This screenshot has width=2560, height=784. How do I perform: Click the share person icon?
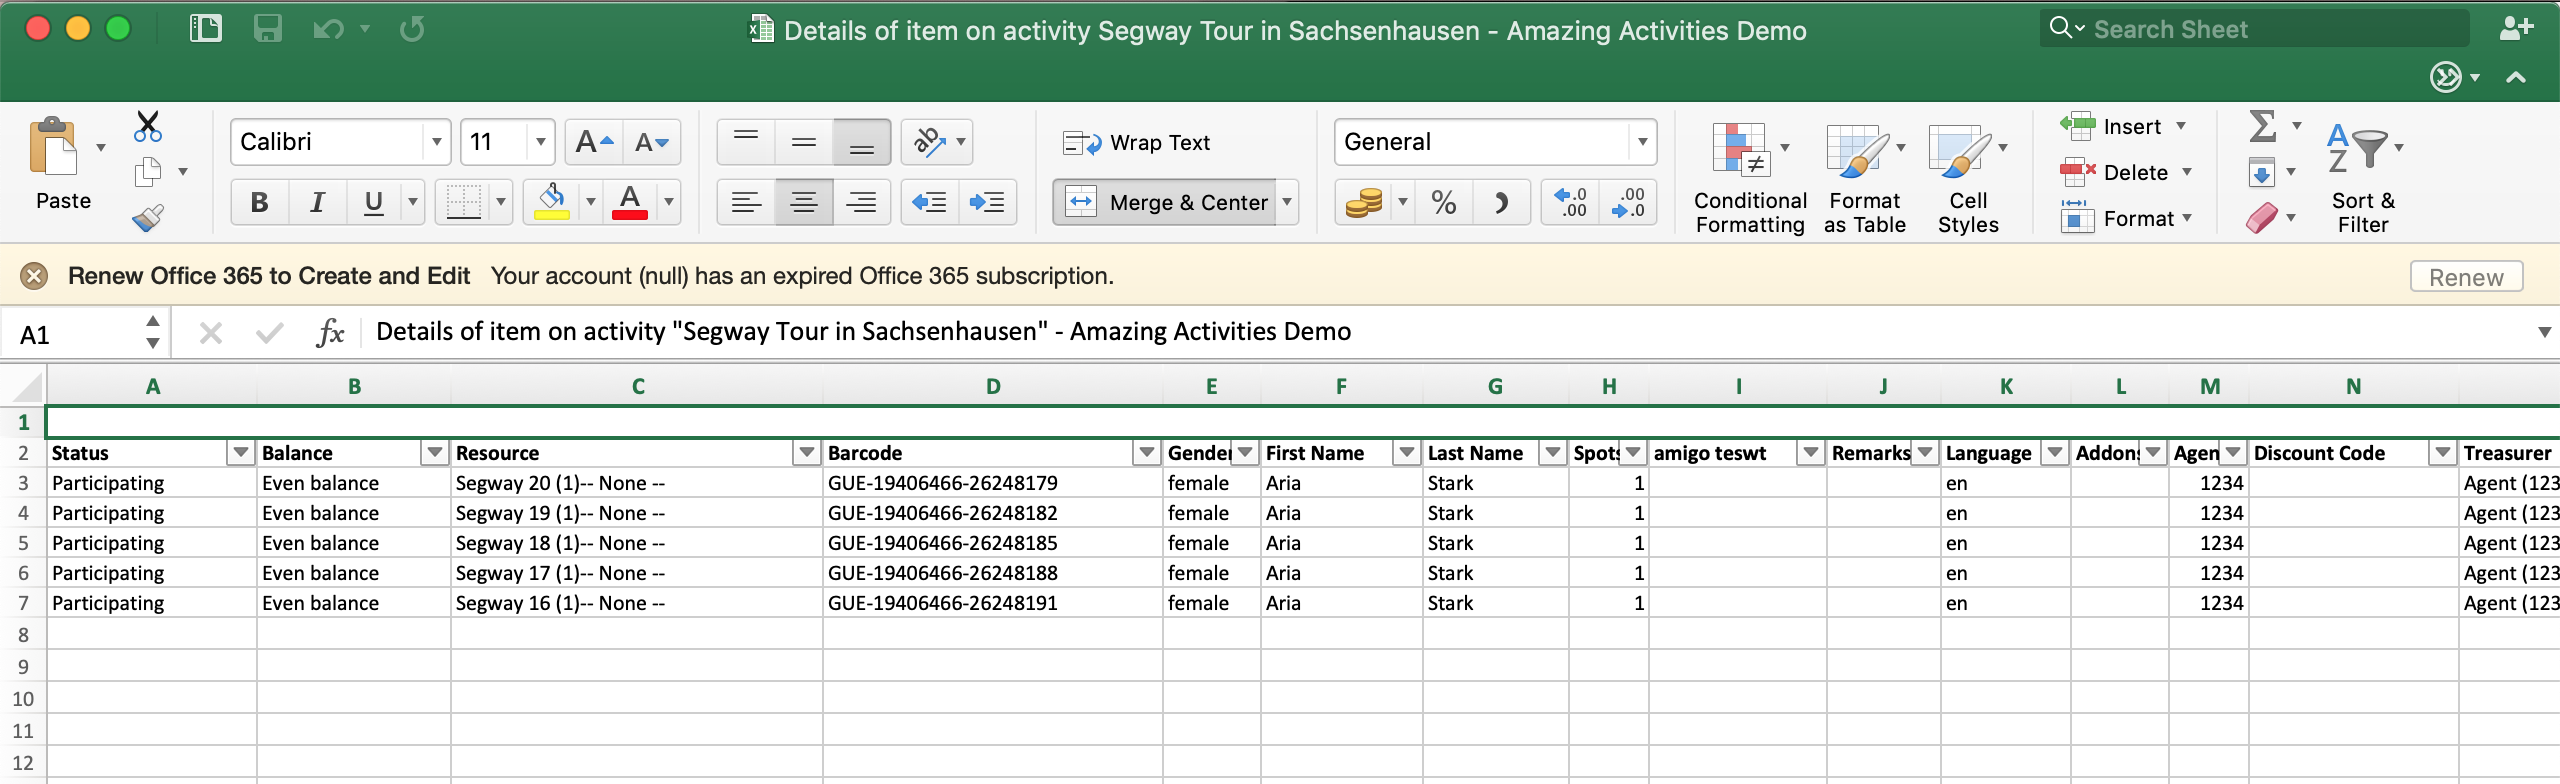[2516, 28]
